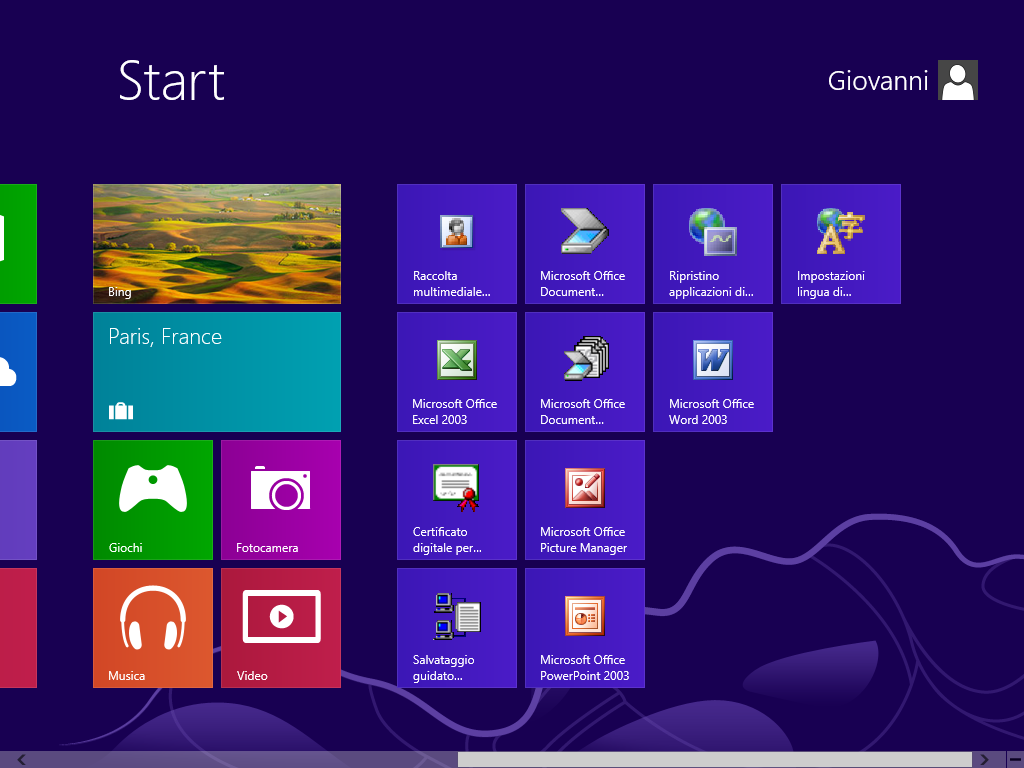The width and height of the screenshot is (1024, 768).
Task: Launch the Giochi games tile
Action: pyautogui.click(x=153, y=500)
